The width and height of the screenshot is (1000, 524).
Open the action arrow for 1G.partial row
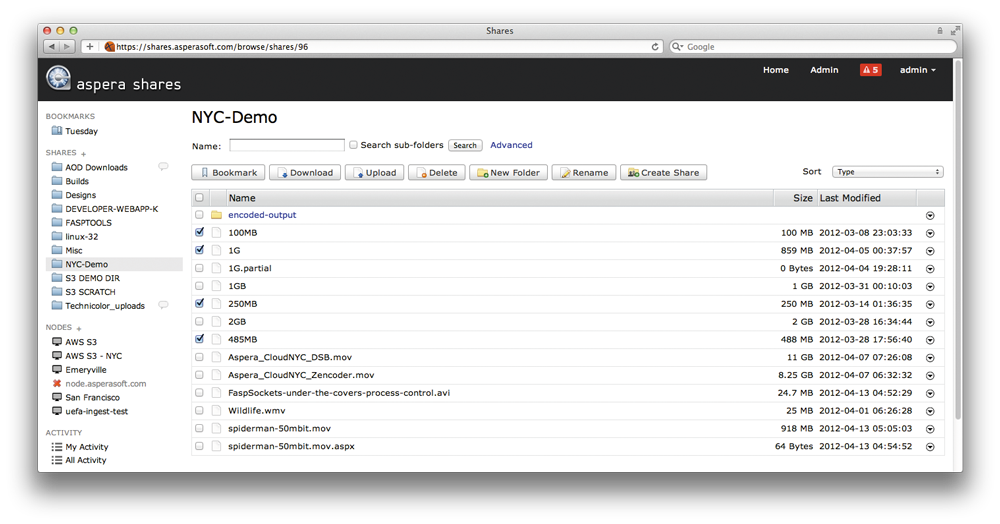[x=930, y=269]
